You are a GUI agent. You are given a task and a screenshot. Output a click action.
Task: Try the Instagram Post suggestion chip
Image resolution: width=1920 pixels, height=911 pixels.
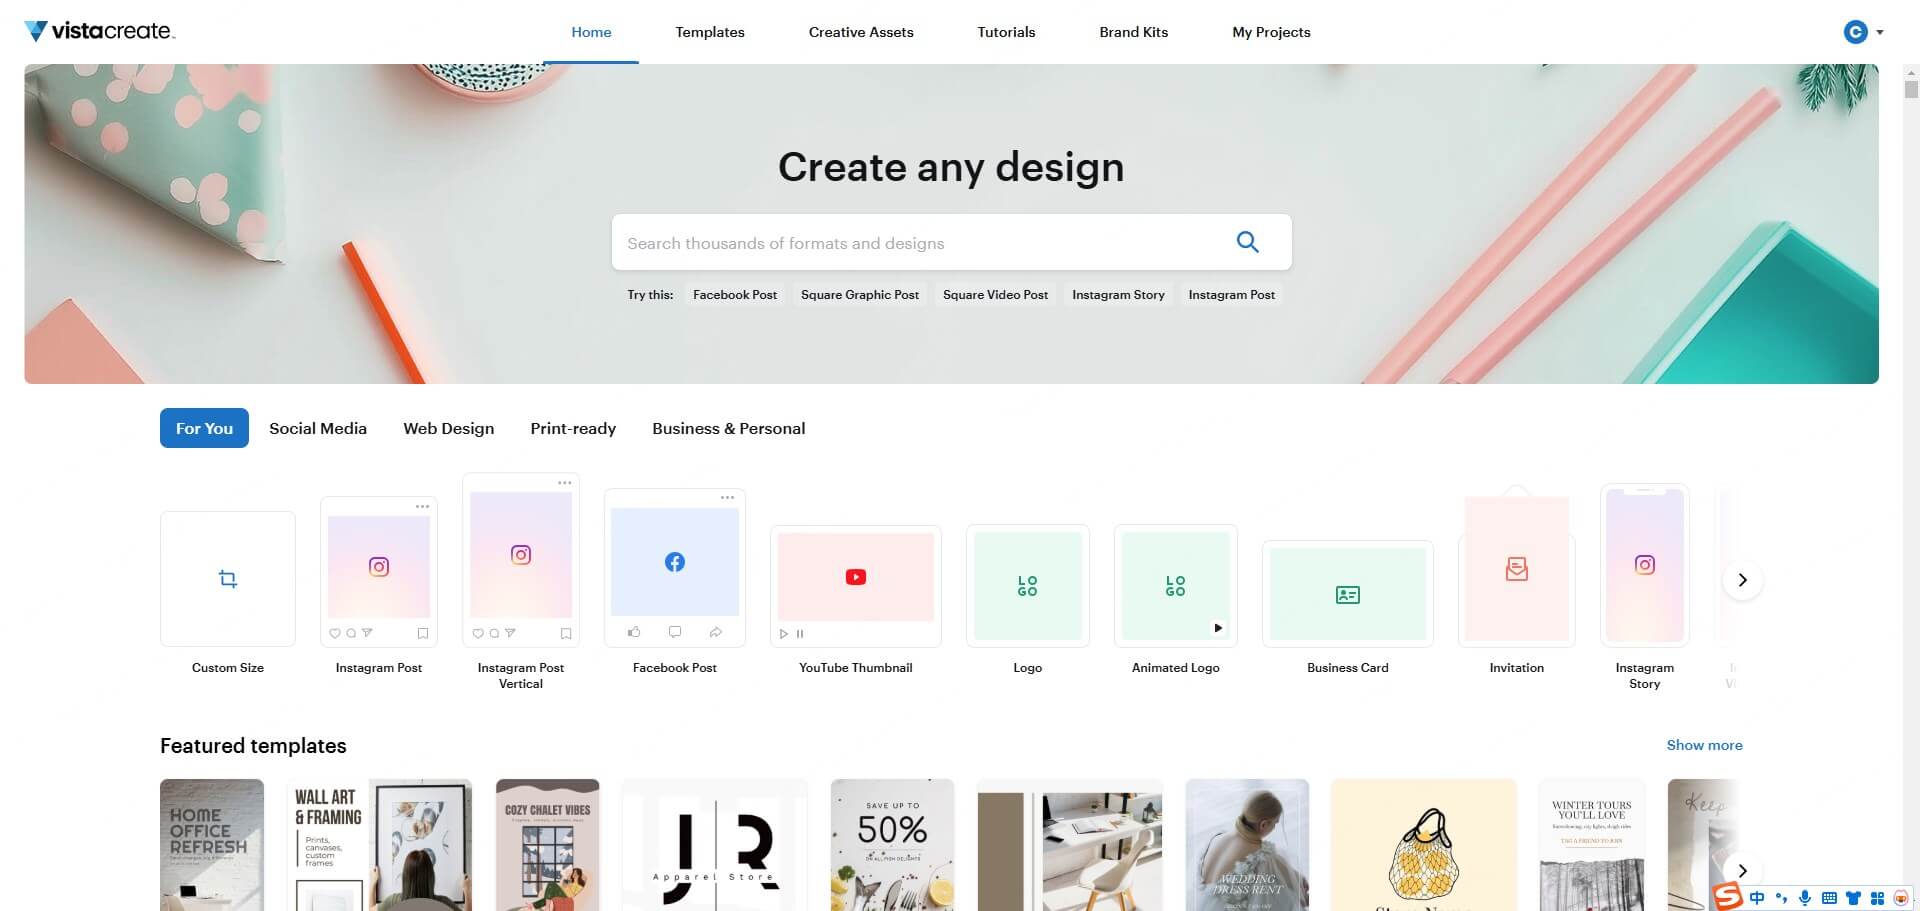pos(1232,295)
